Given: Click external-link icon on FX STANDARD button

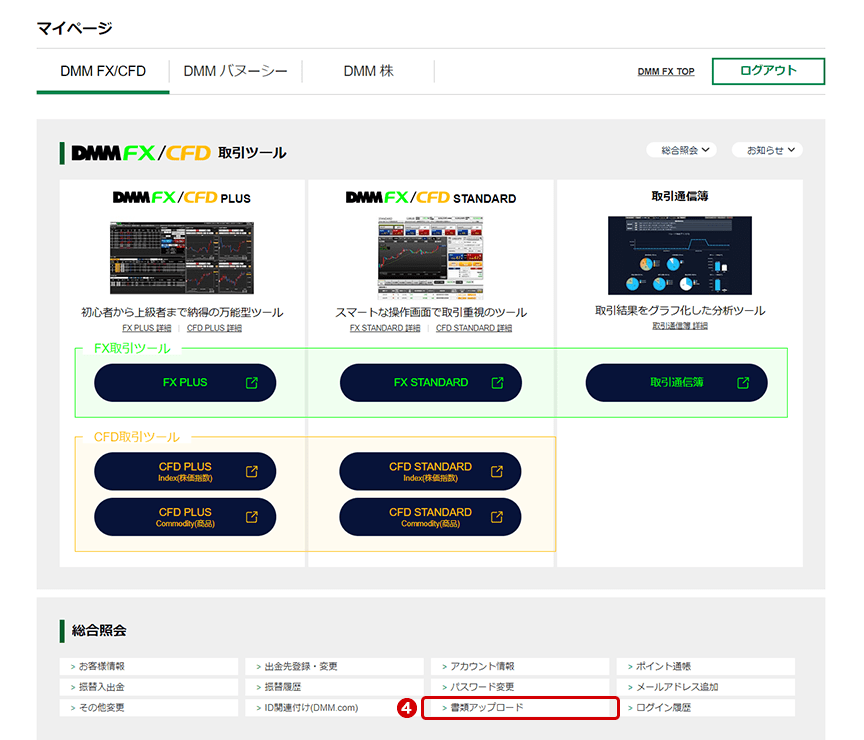Looking at the screenshot, I should coord(498,382).
